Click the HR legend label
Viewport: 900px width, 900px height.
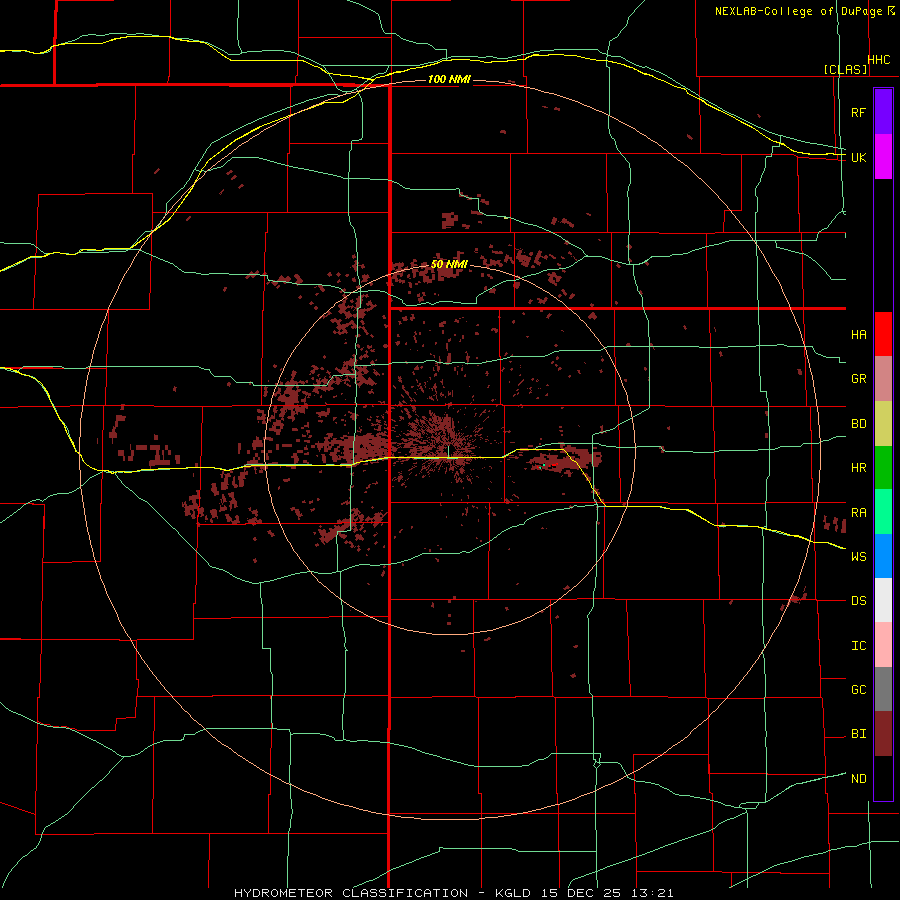pos(858,468)
